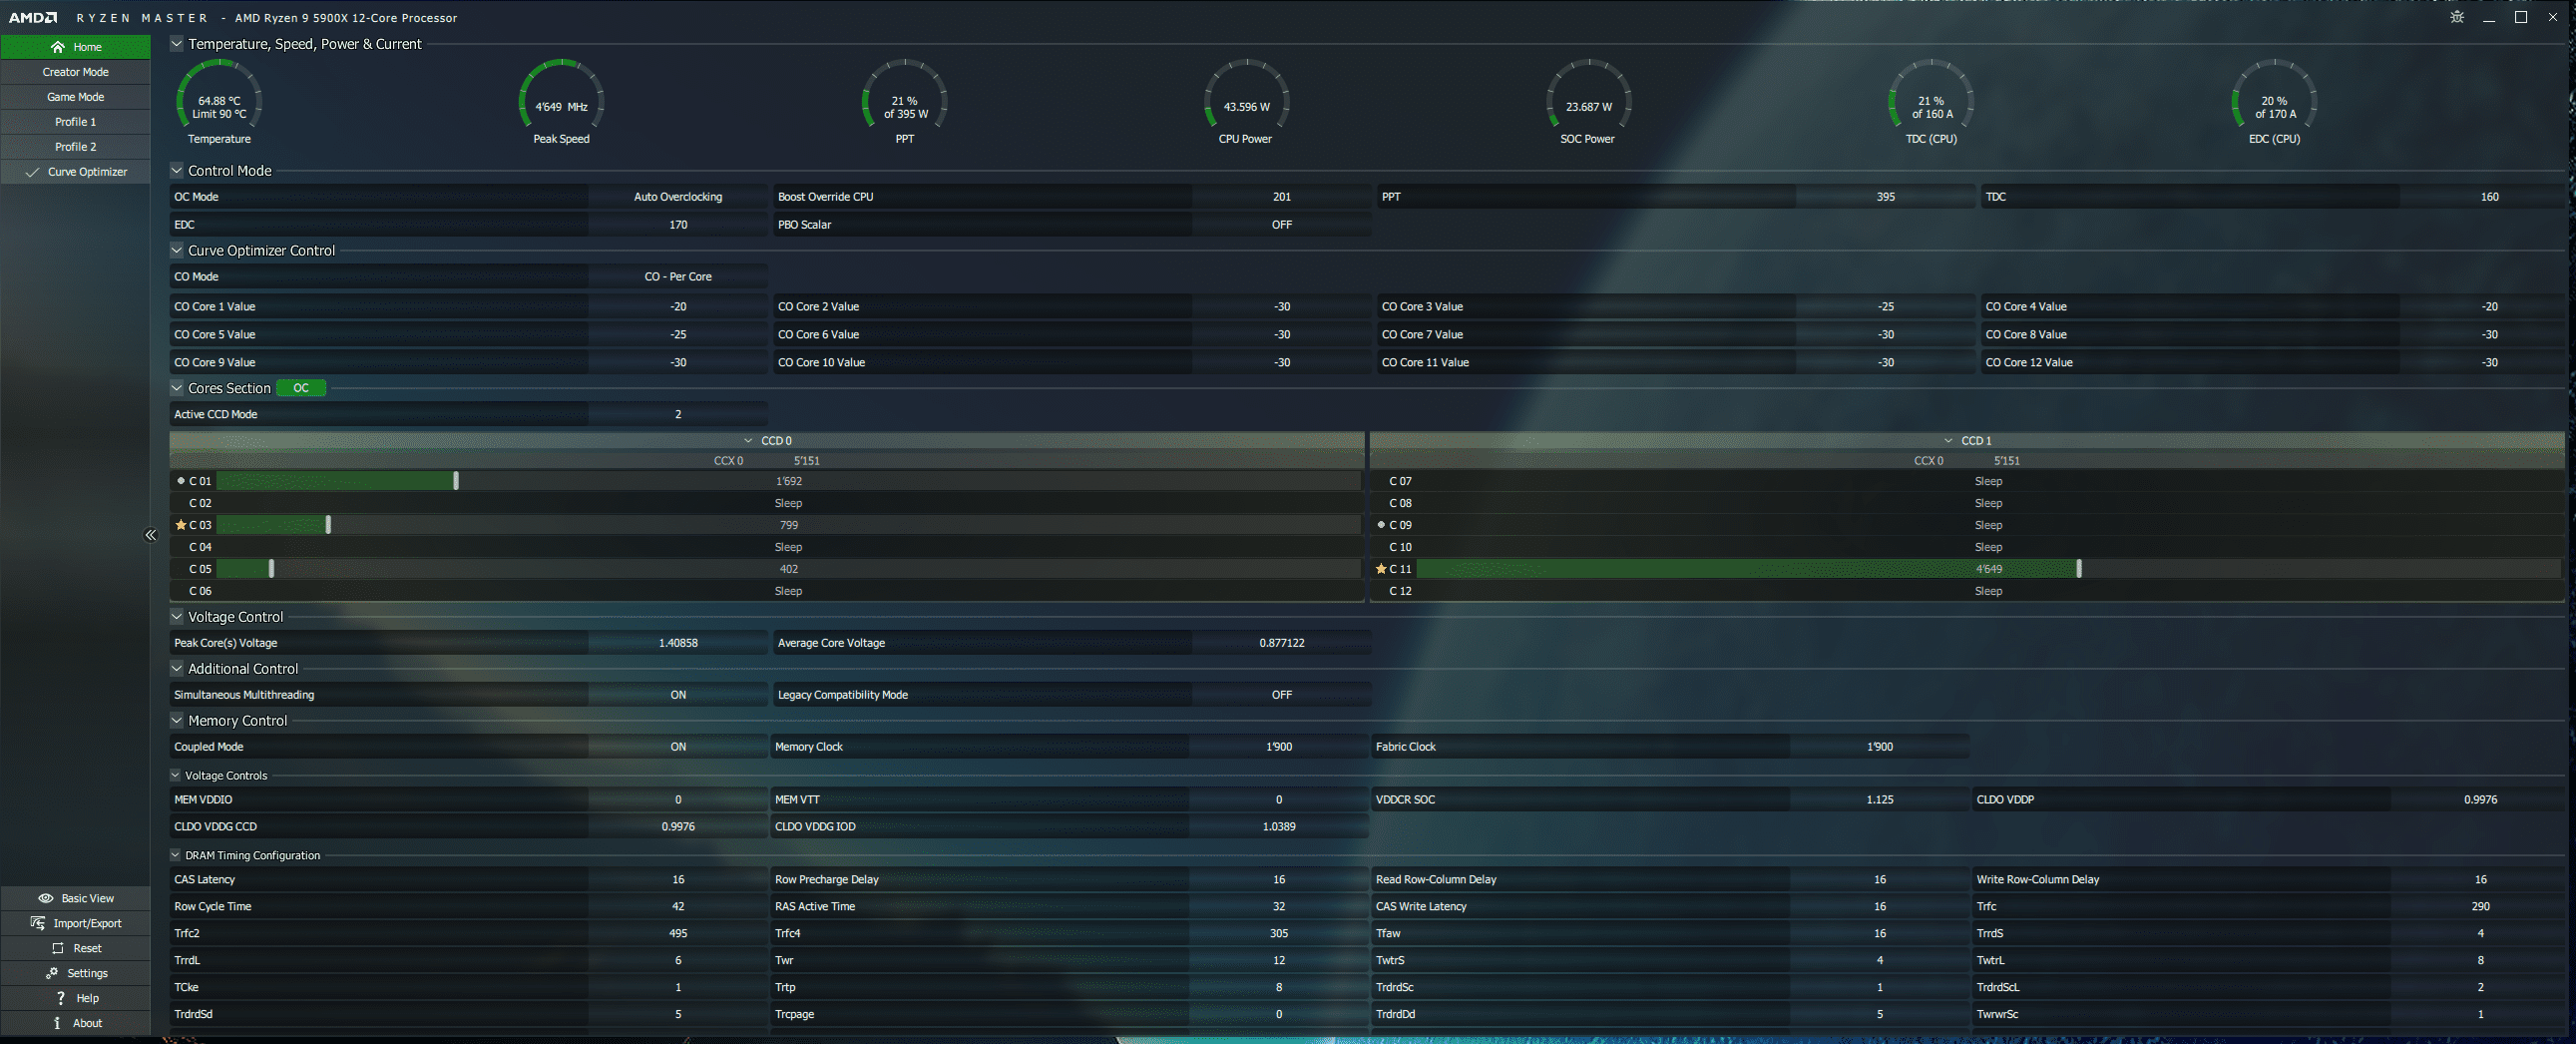Image resolution: width=2576 pixels, height=1044 pixels.
Task: Collapse the Control Mode section
Action: 177,171
